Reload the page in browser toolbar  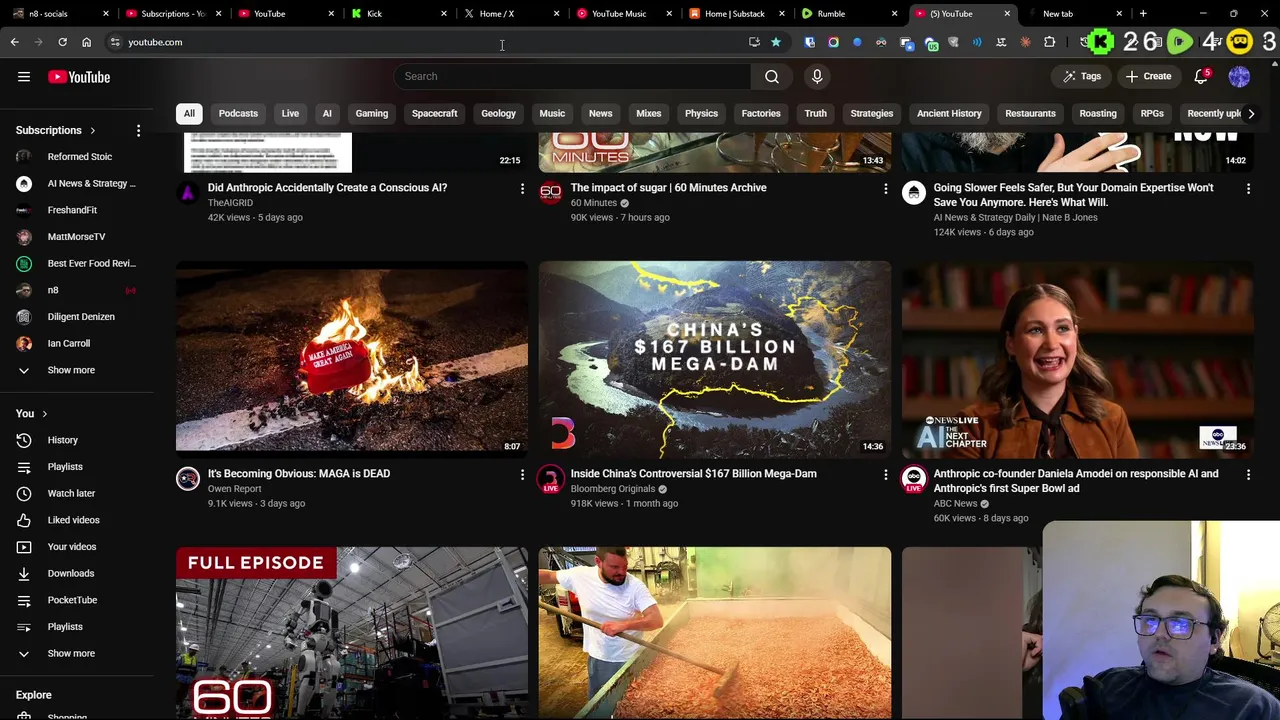(x=62, y=42)
